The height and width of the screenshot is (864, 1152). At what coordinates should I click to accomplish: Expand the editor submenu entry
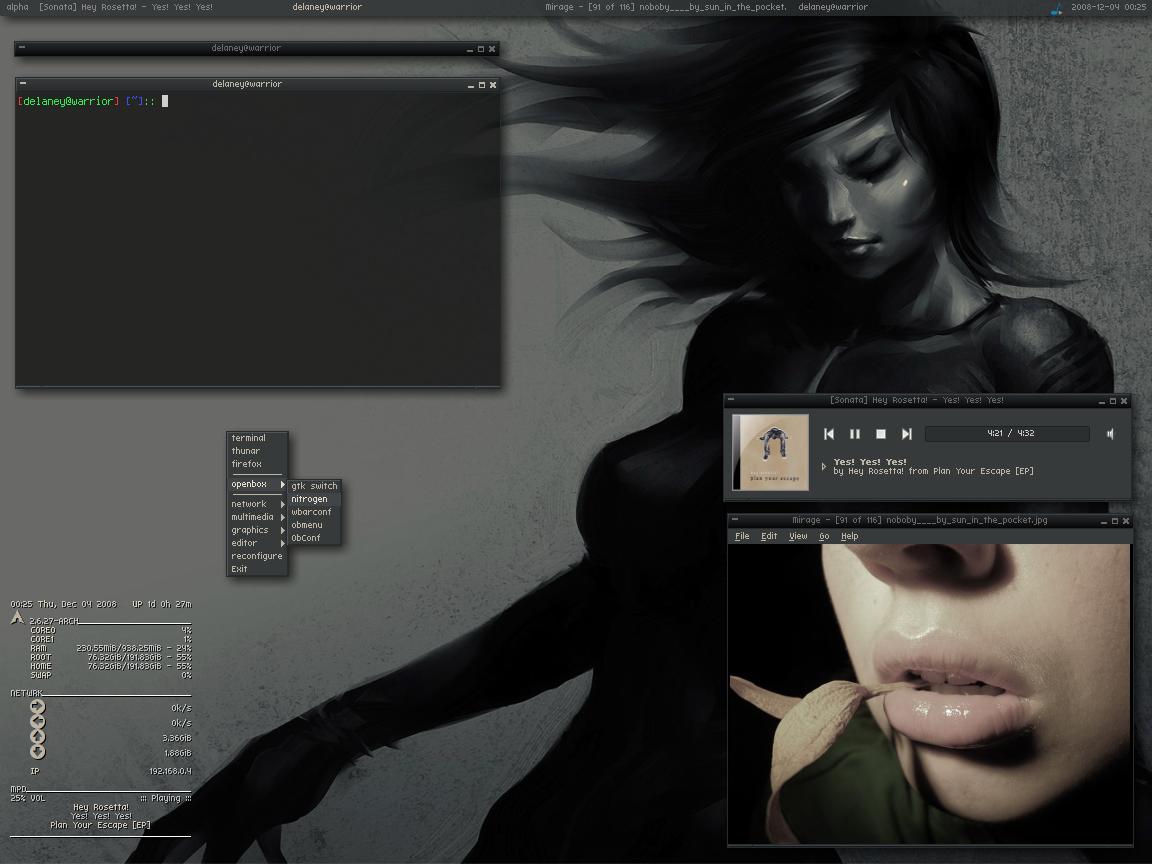click(256, 544)
